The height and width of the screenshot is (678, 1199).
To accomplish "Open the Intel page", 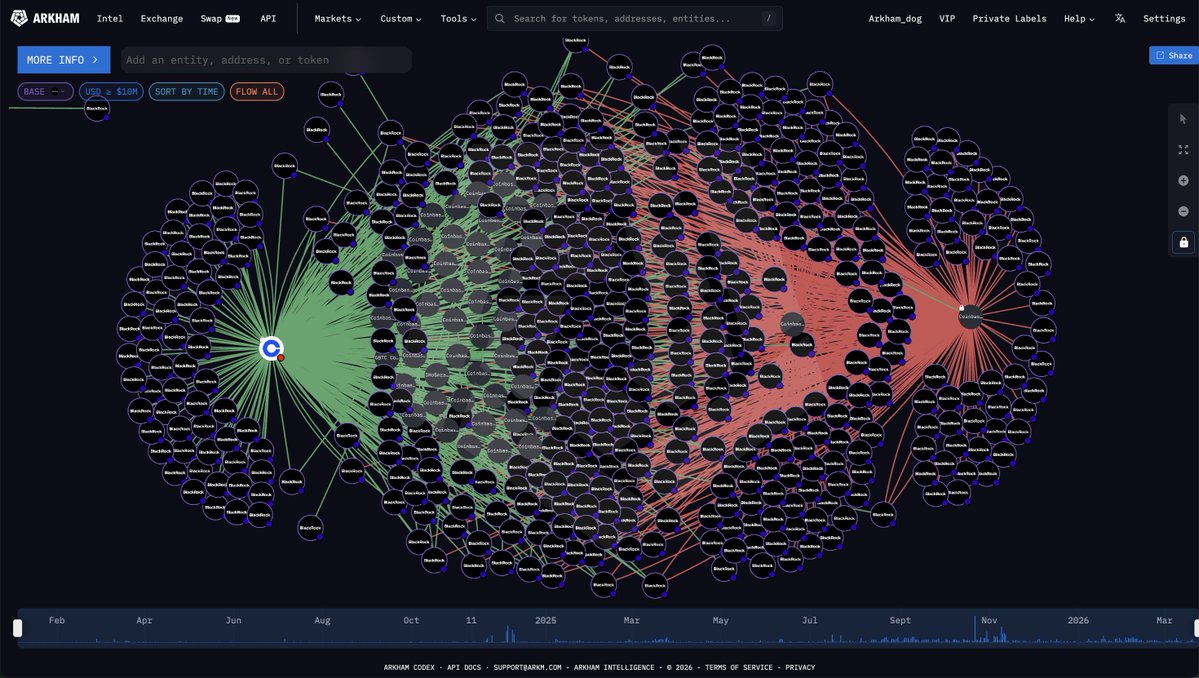I will (109, 18).
